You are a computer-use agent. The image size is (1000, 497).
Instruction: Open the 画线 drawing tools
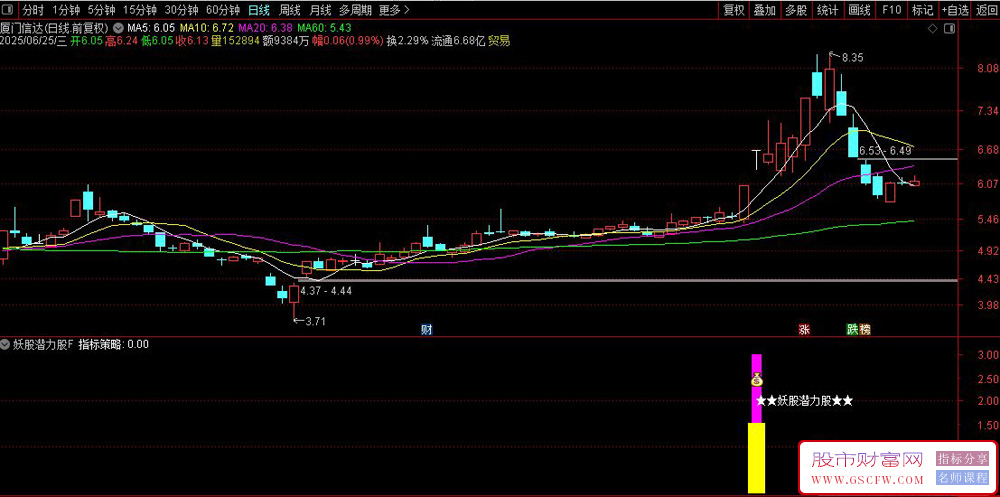click(860, 10)
